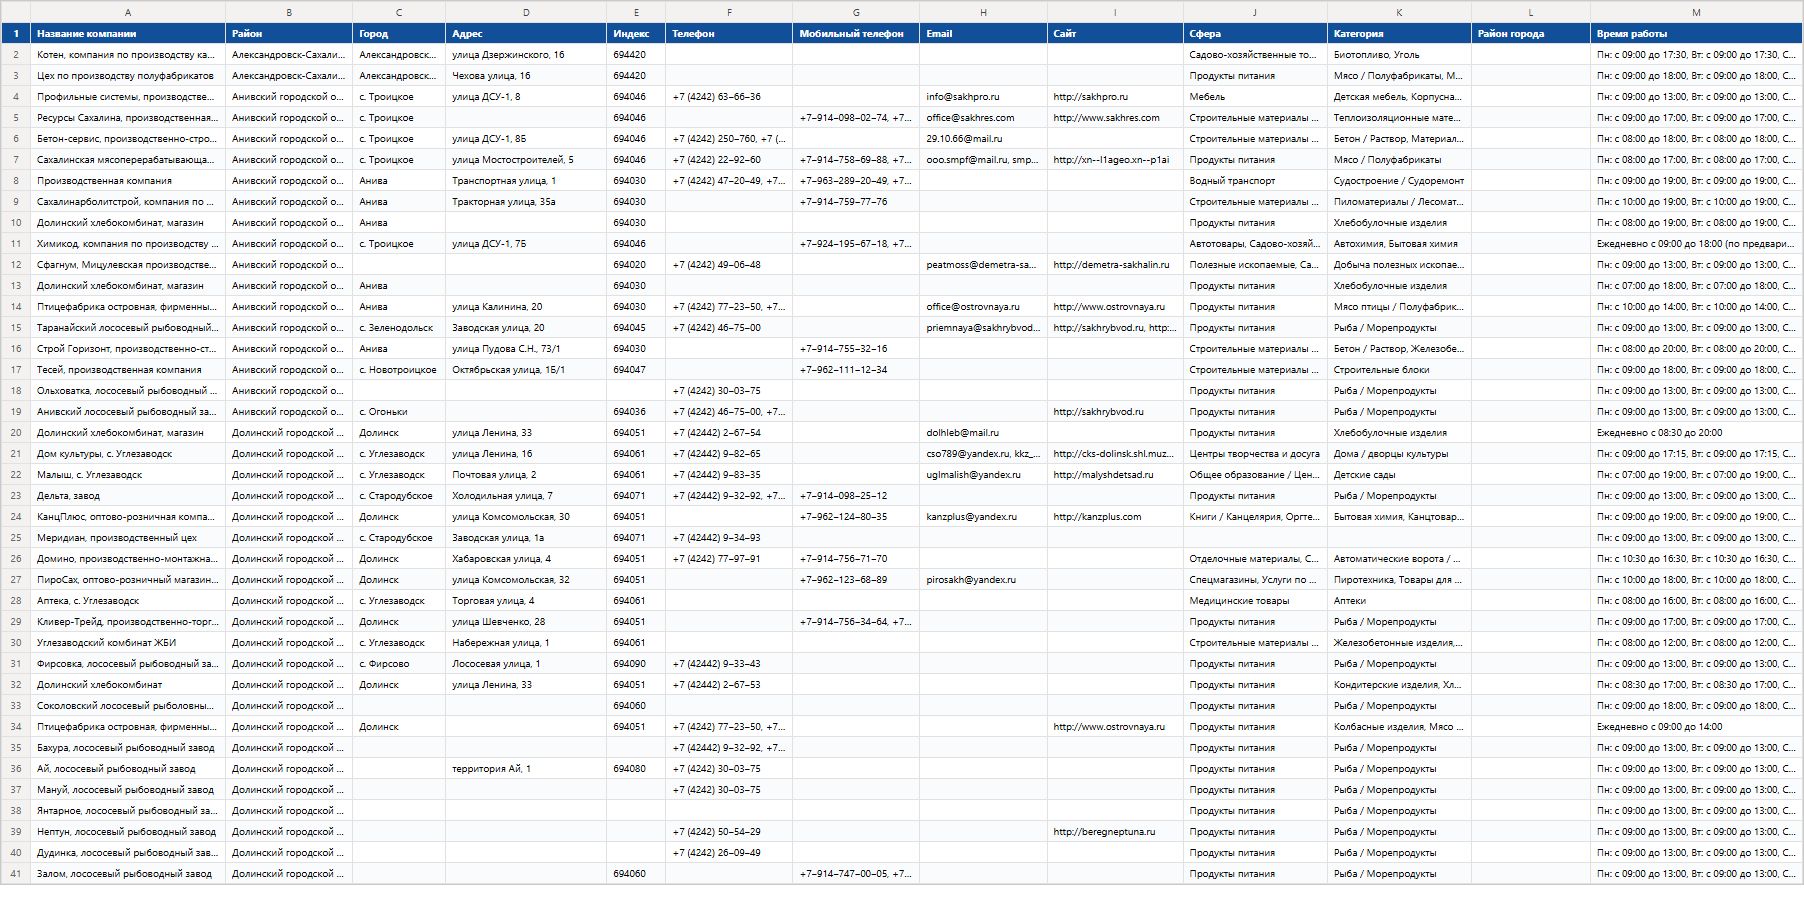Select the cell 'Ежедневно с 08:30 до 20:00'
1804x902 pixels.
tap(1696, 433)
